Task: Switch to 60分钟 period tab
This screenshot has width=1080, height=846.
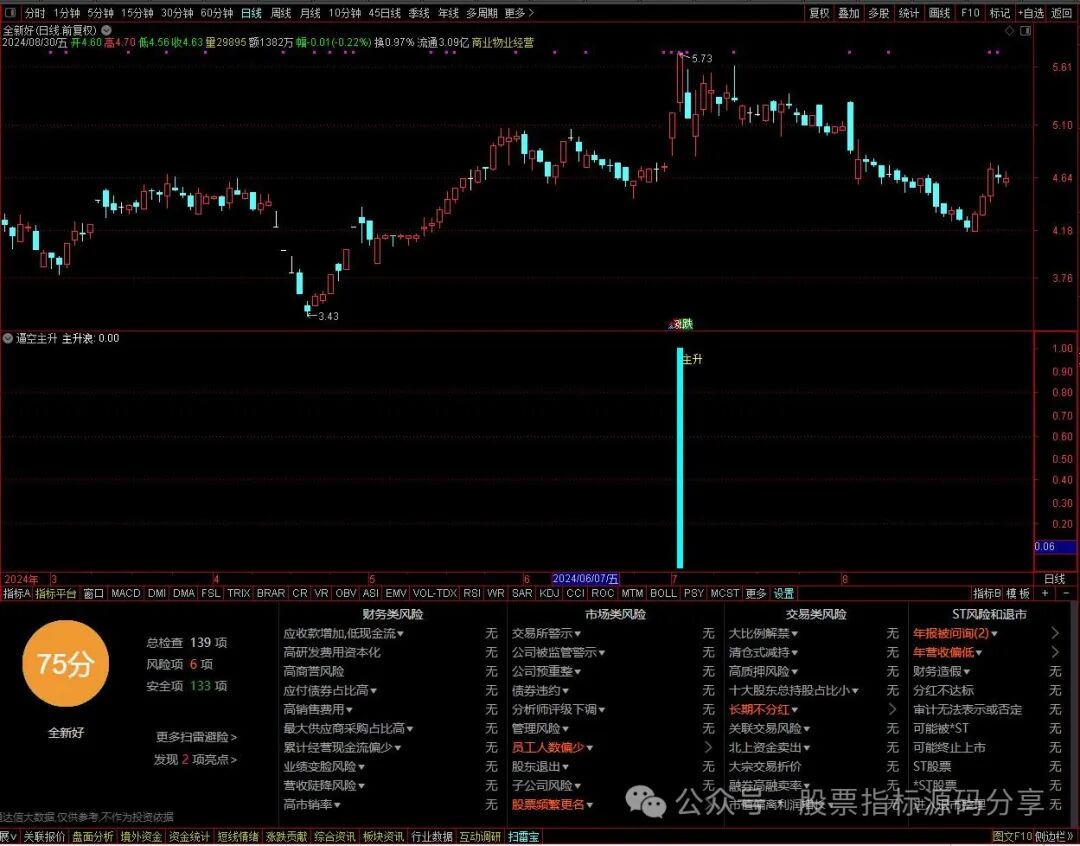Action: click(217, 13)
